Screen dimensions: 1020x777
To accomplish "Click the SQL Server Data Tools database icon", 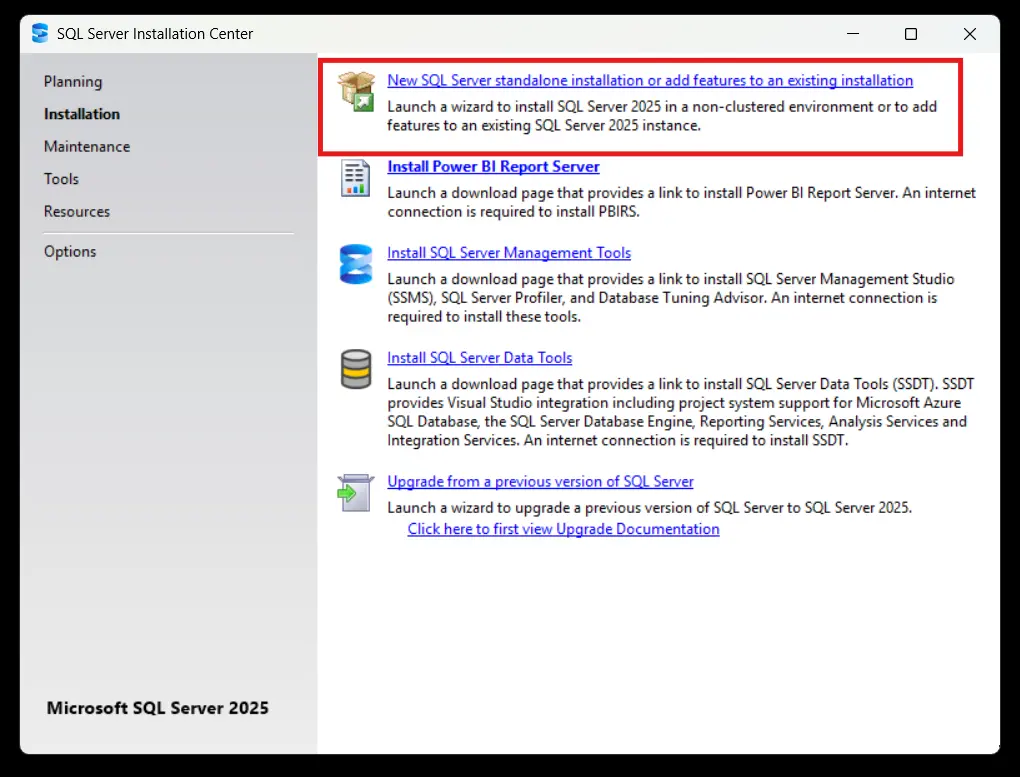I will coord(356,369).
